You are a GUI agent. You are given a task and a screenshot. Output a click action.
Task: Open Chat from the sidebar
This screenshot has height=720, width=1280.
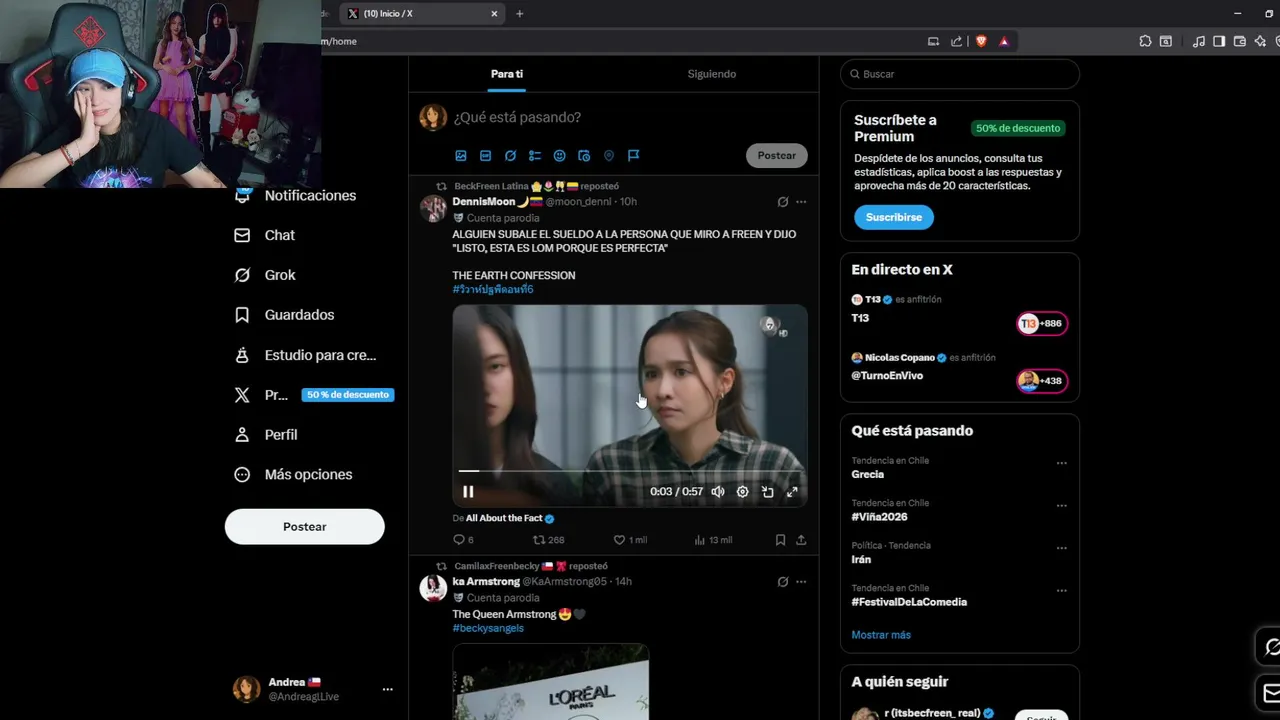point(265,235)
